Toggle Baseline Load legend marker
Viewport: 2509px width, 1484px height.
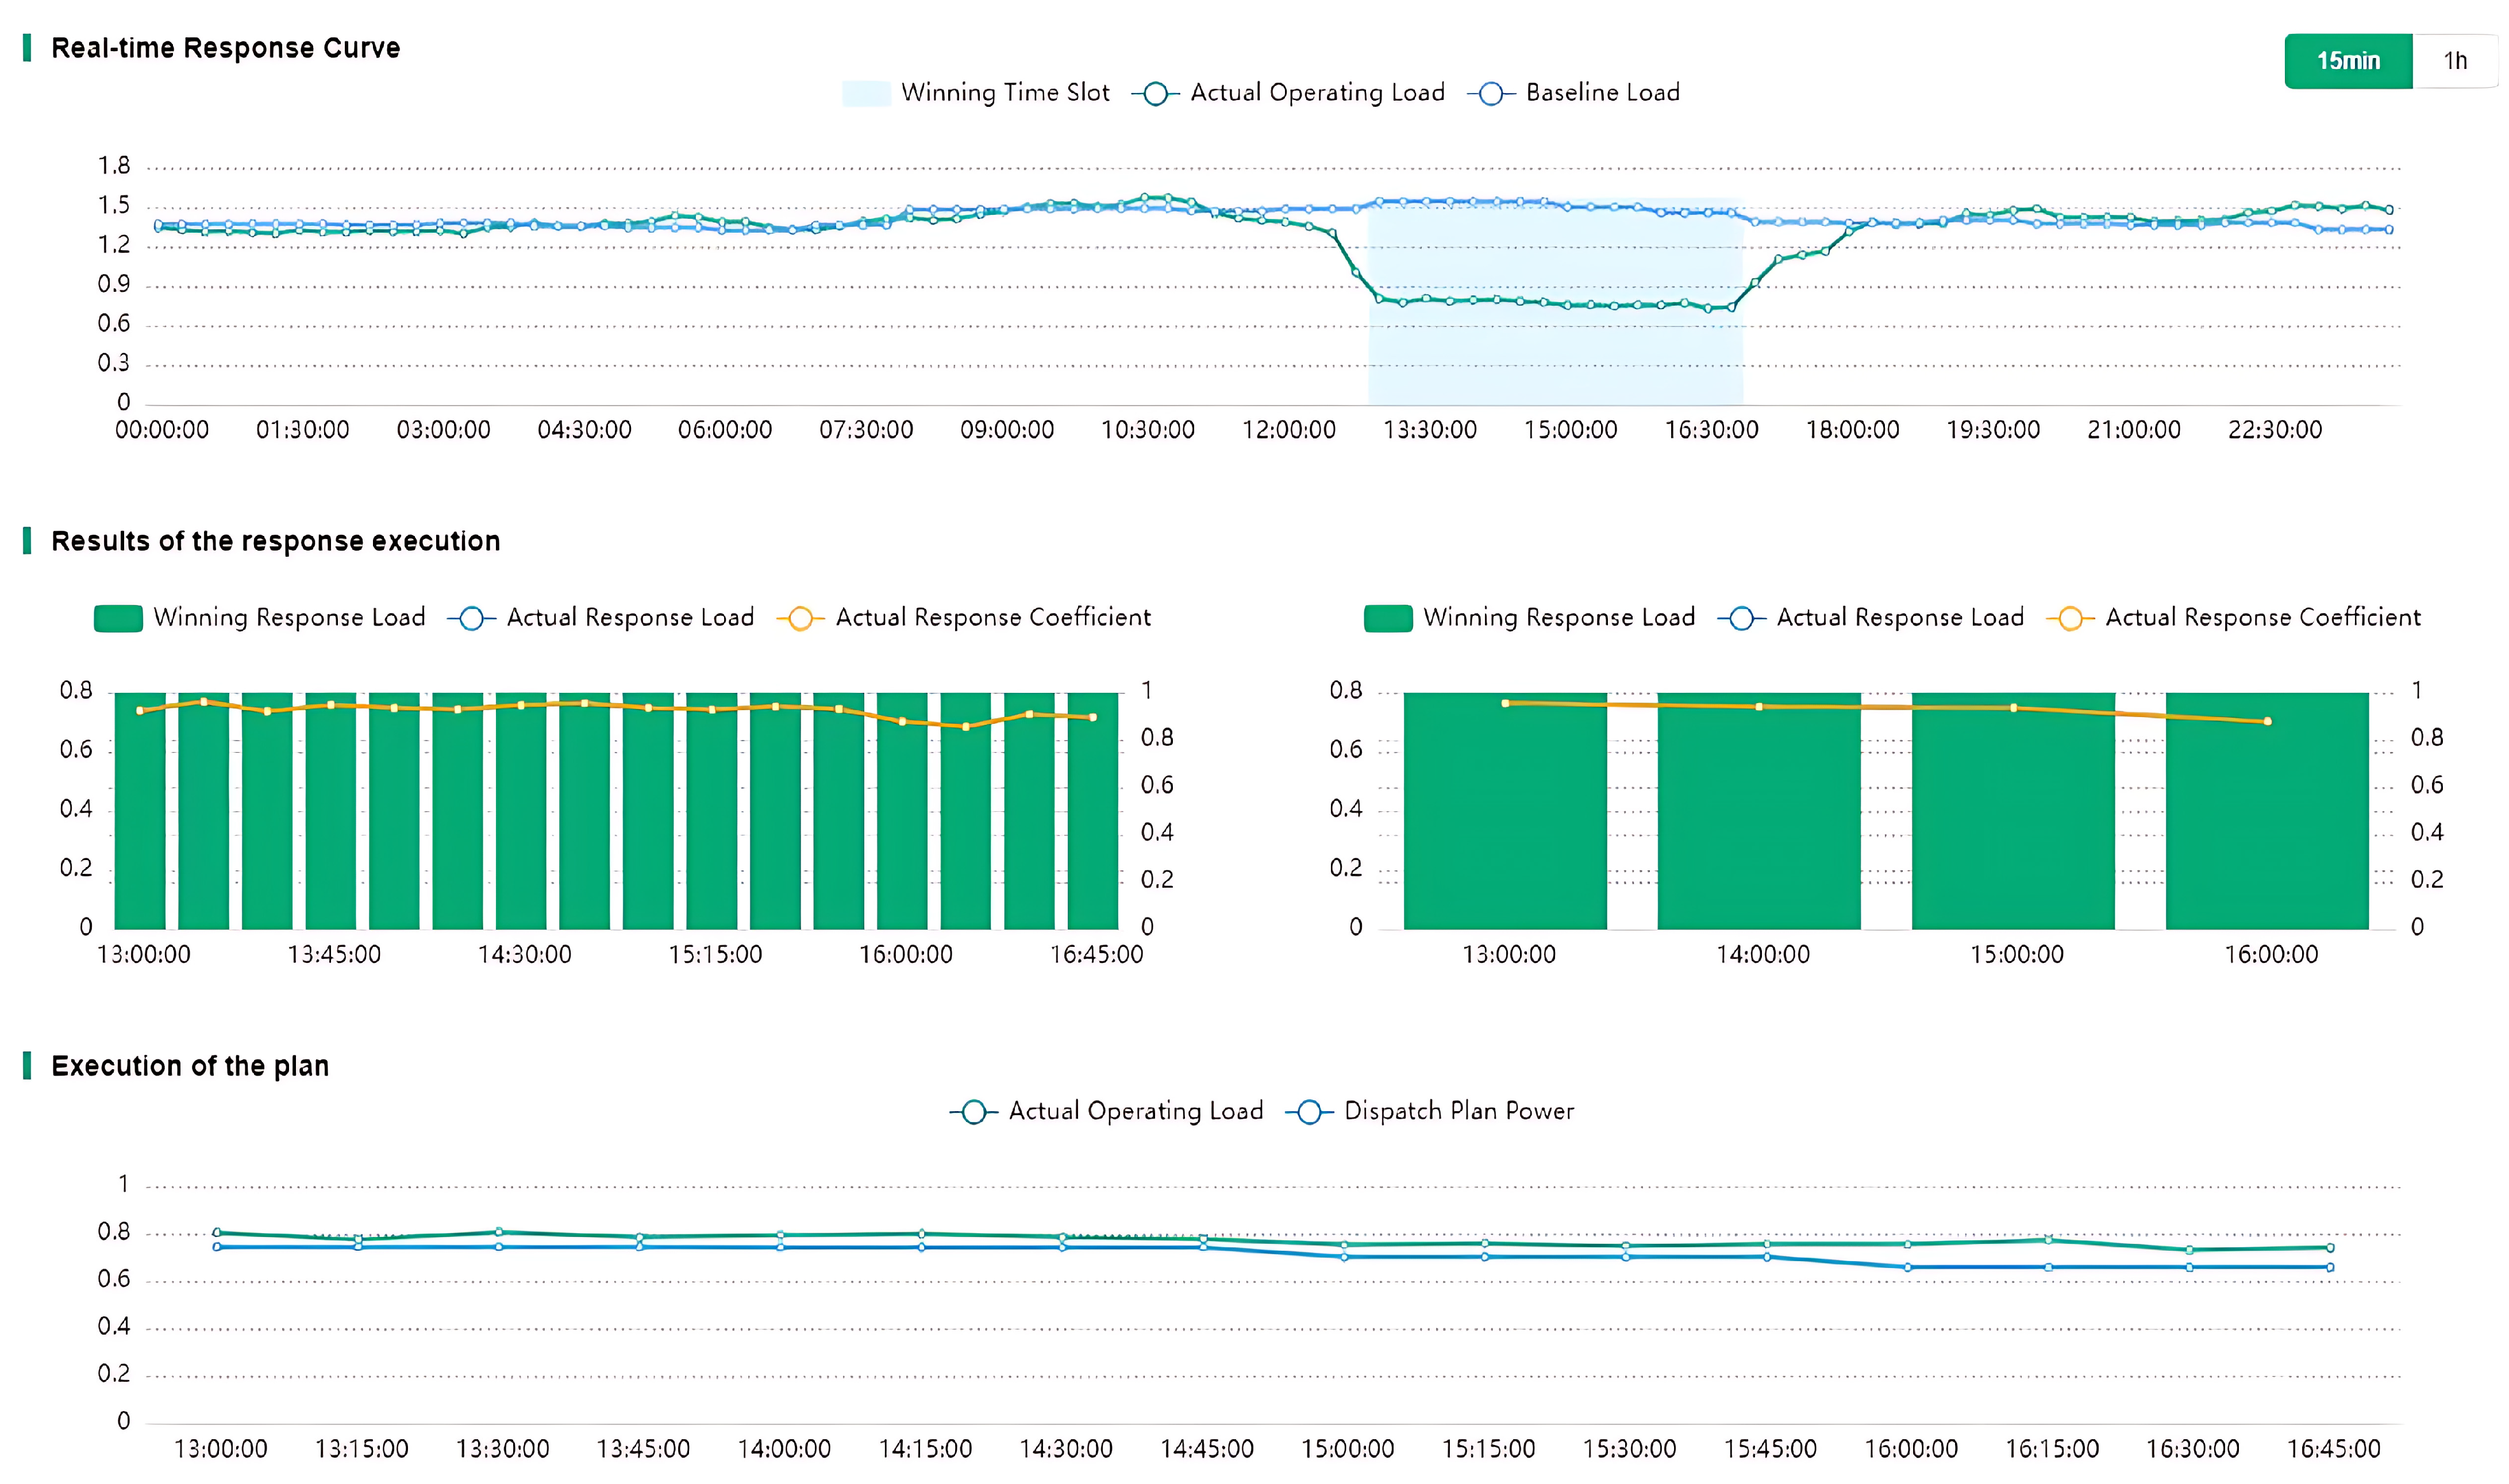click(1490, 93)
